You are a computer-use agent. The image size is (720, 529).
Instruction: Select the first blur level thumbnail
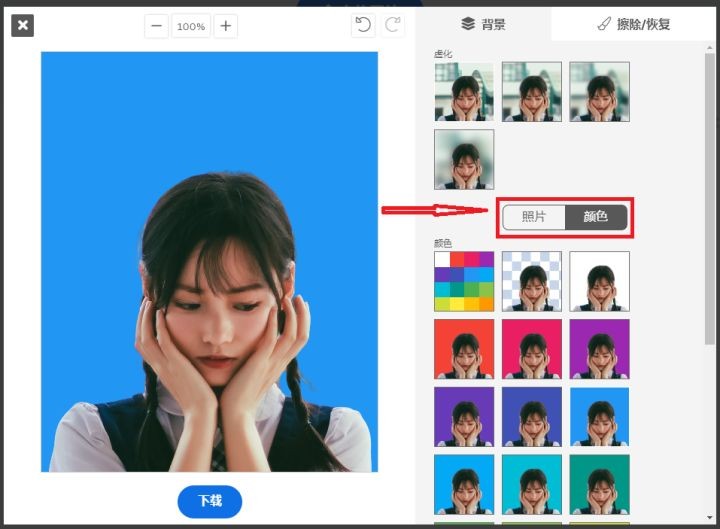(x=464, y=92)
